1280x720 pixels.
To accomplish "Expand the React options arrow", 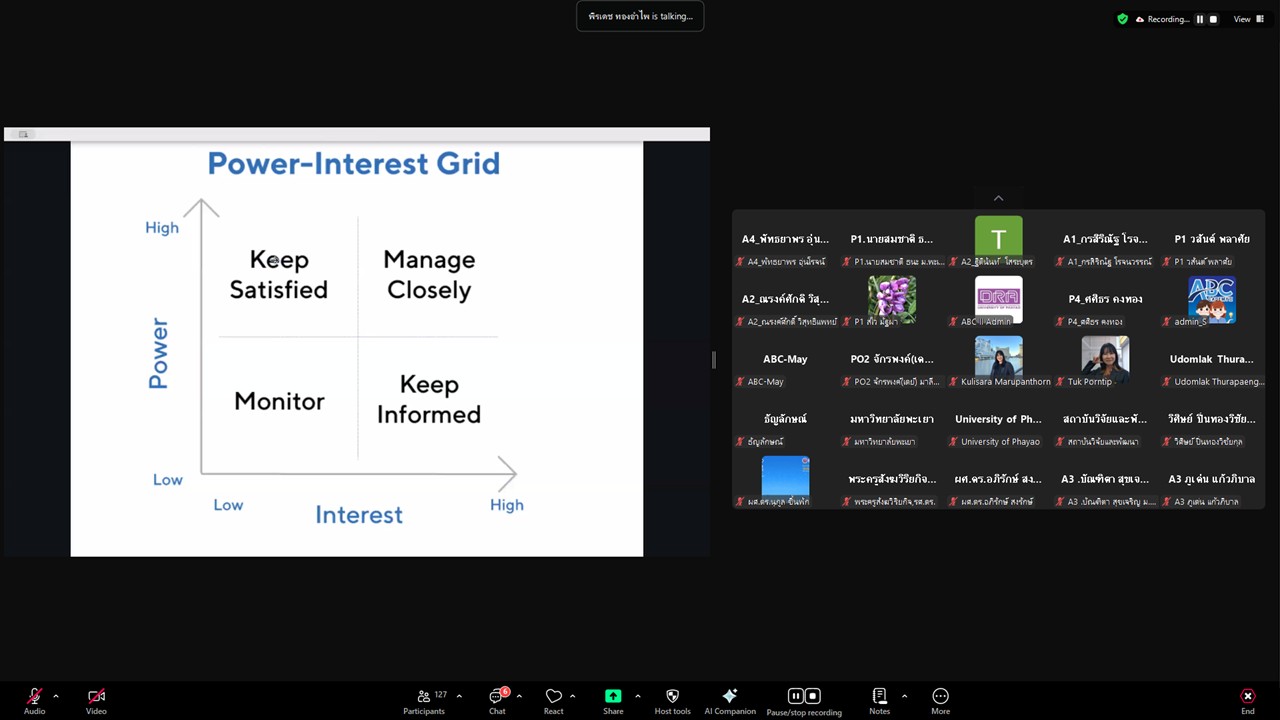I will (572, 696).
